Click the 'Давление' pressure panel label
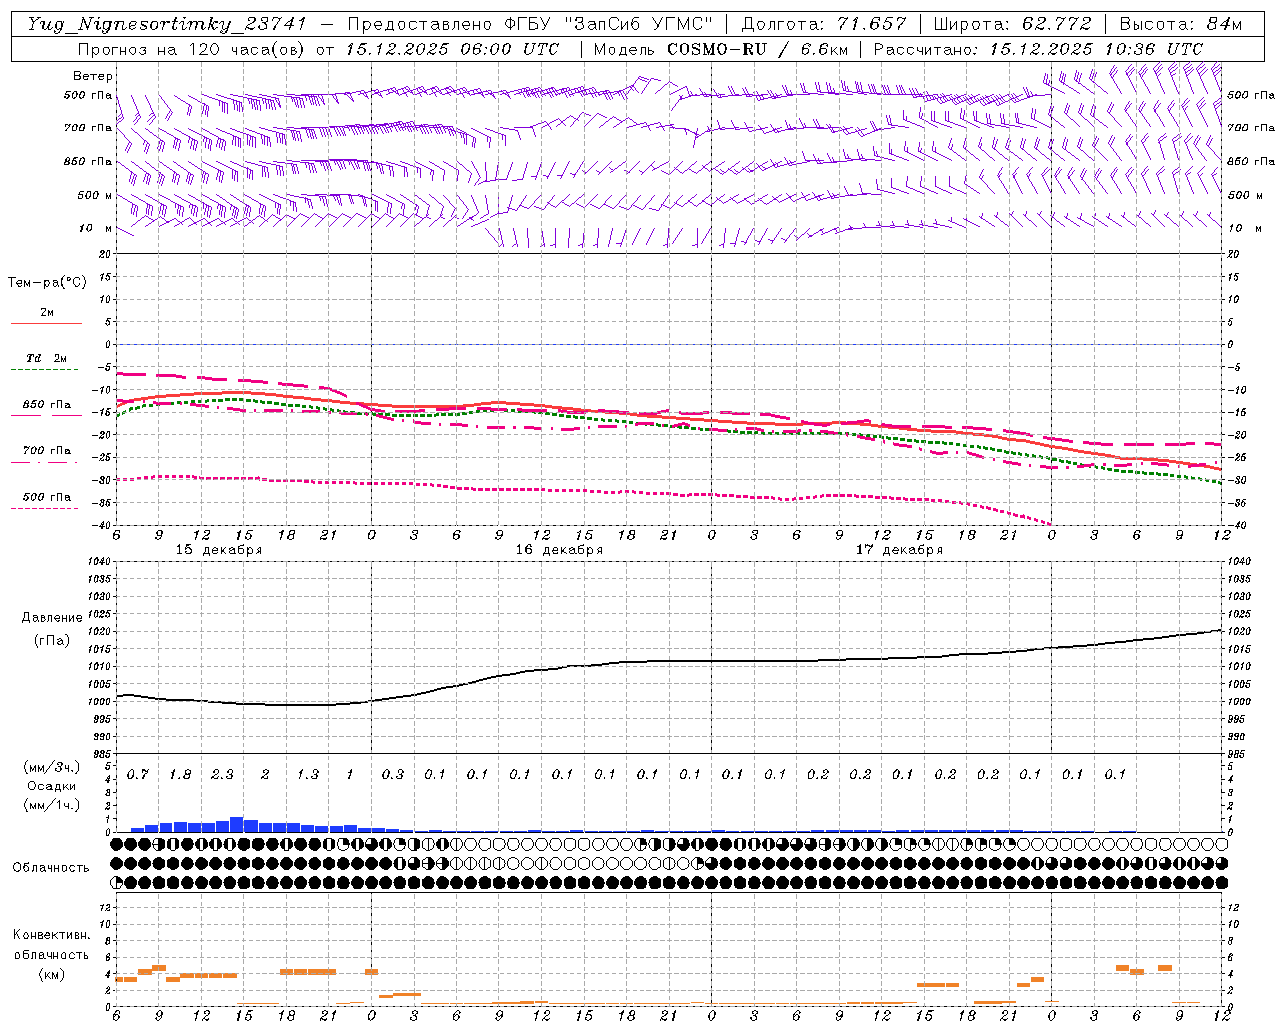1280x1024 pixels. (x=52, y=618)
